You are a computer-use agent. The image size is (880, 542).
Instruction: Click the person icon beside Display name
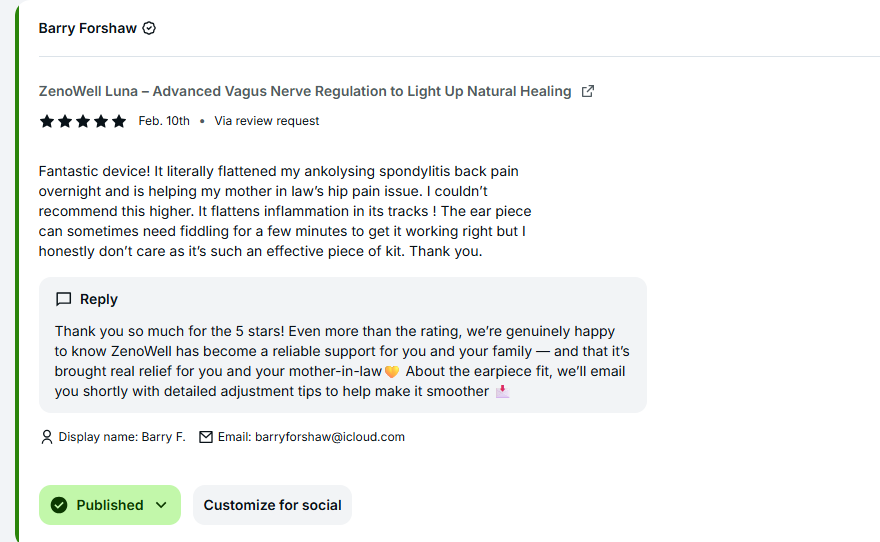click(x=46, y=437)
